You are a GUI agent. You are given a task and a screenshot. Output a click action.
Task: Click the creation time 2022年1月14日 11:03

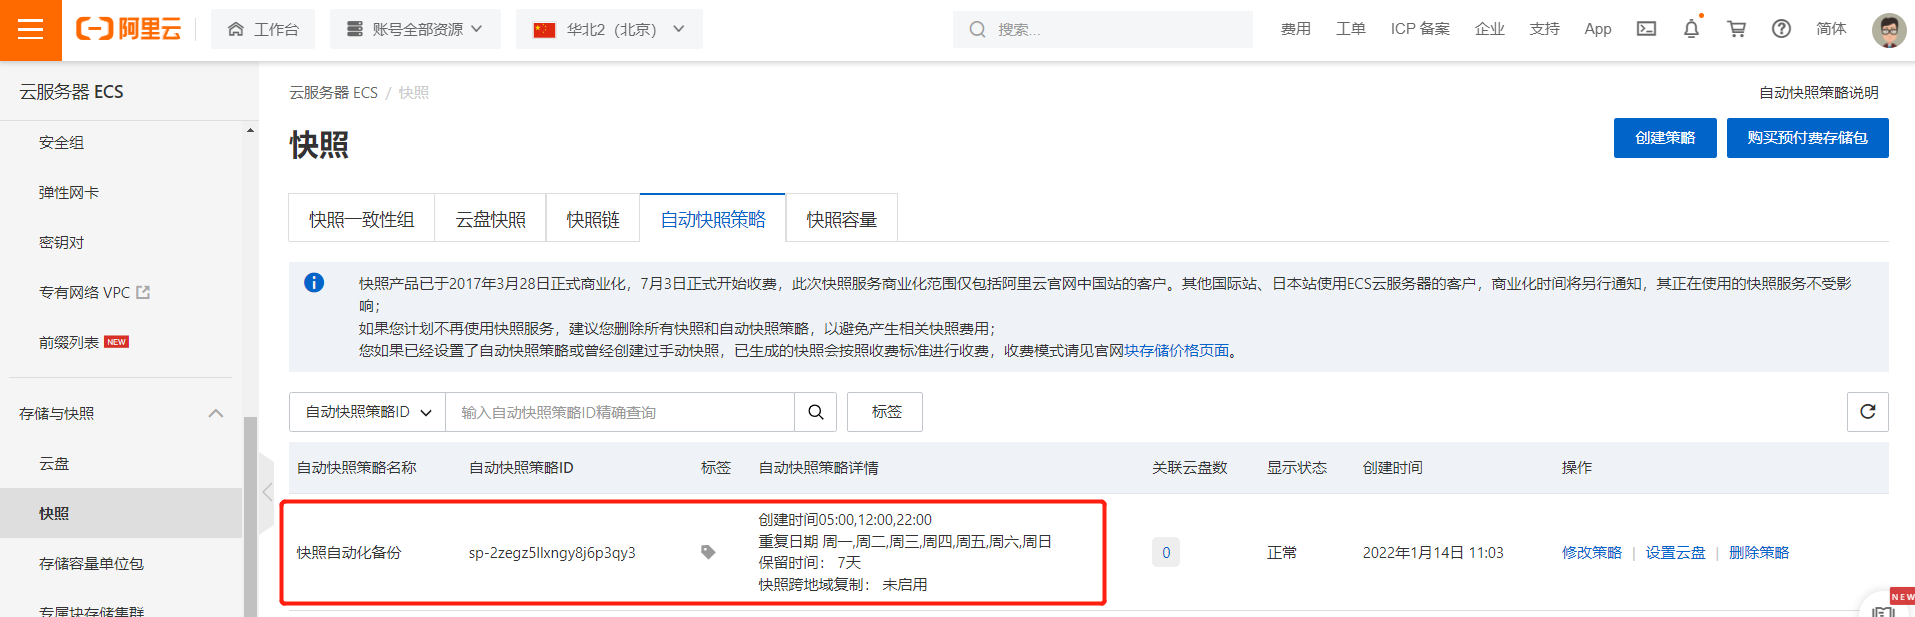[1432, 553]
